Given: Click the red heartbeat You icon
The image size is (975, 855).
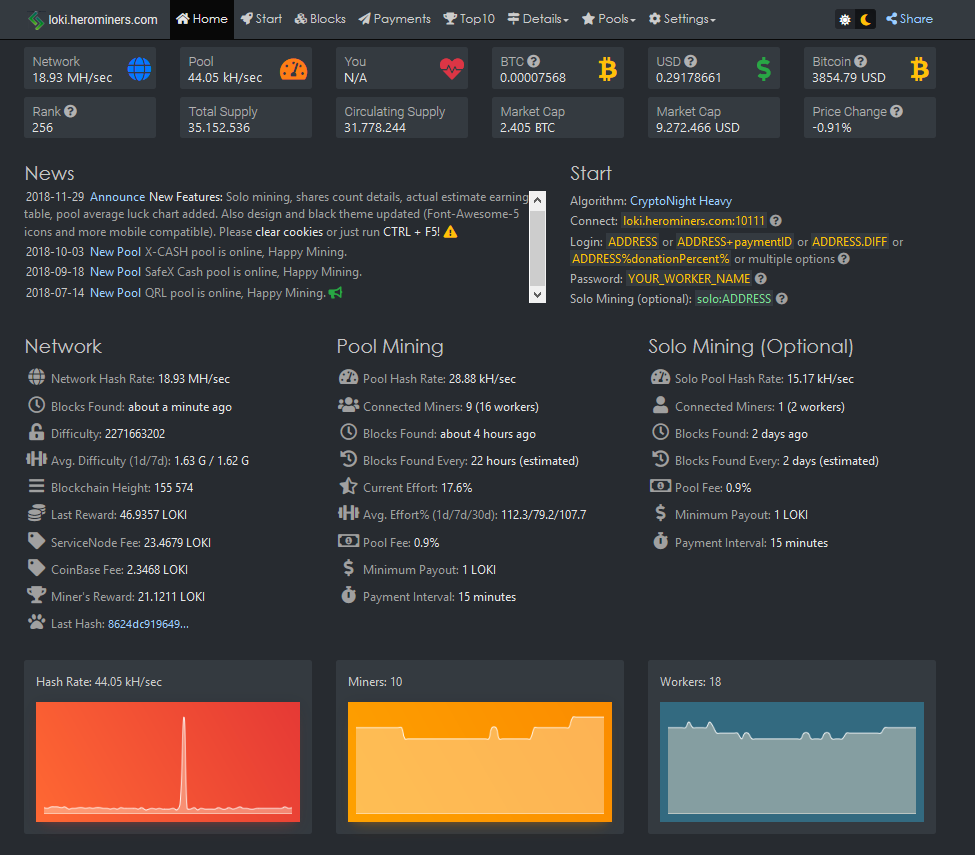Looking at the screenshot, I should [451, 68].
